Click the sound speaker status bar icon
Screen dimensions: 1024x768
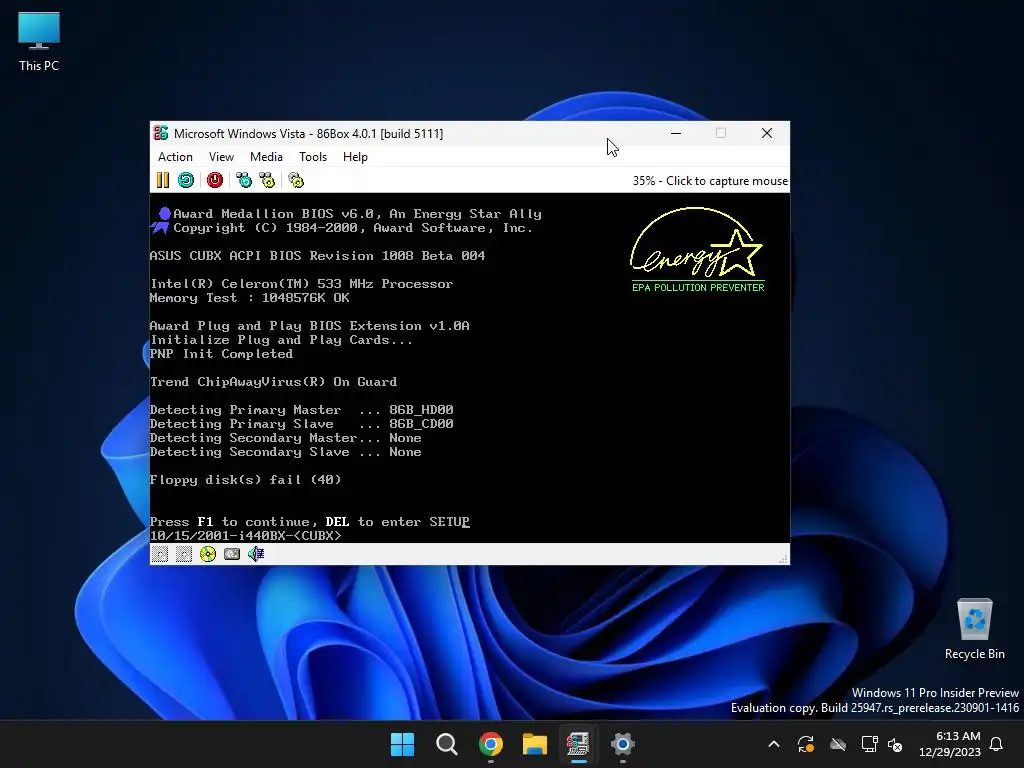(x=256, y=554)
